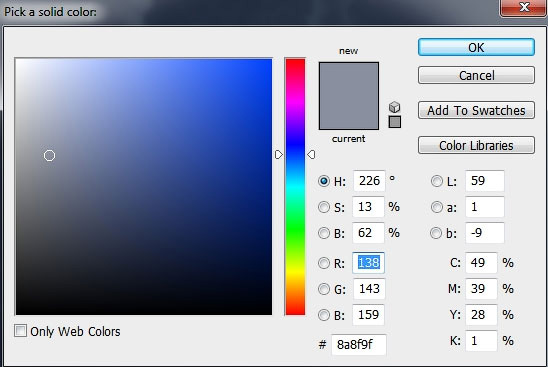This screenshot has height=367, width=548.
Task: Click the hex field 8a8f9f
Action: [359, 345]
